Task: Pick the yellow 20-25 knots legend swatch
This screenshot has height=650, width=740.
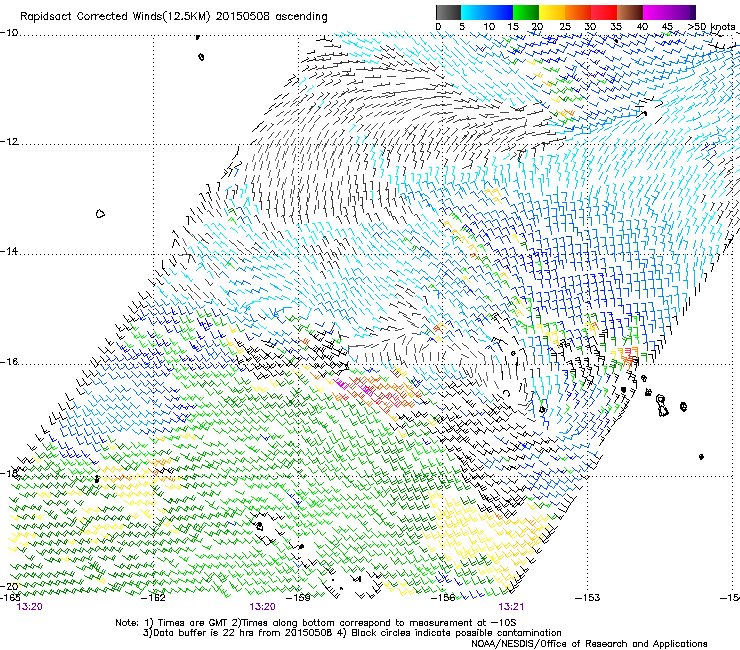Action: tap(552, 12)
